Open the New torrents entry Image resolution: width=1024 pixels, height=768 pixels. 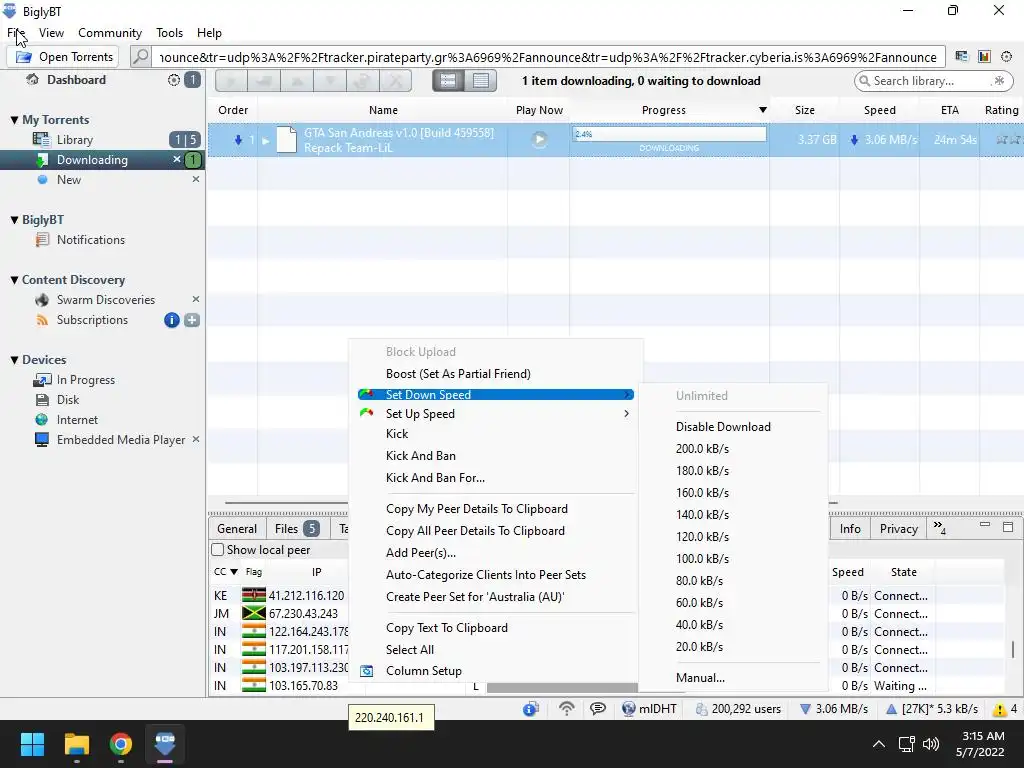69,180
